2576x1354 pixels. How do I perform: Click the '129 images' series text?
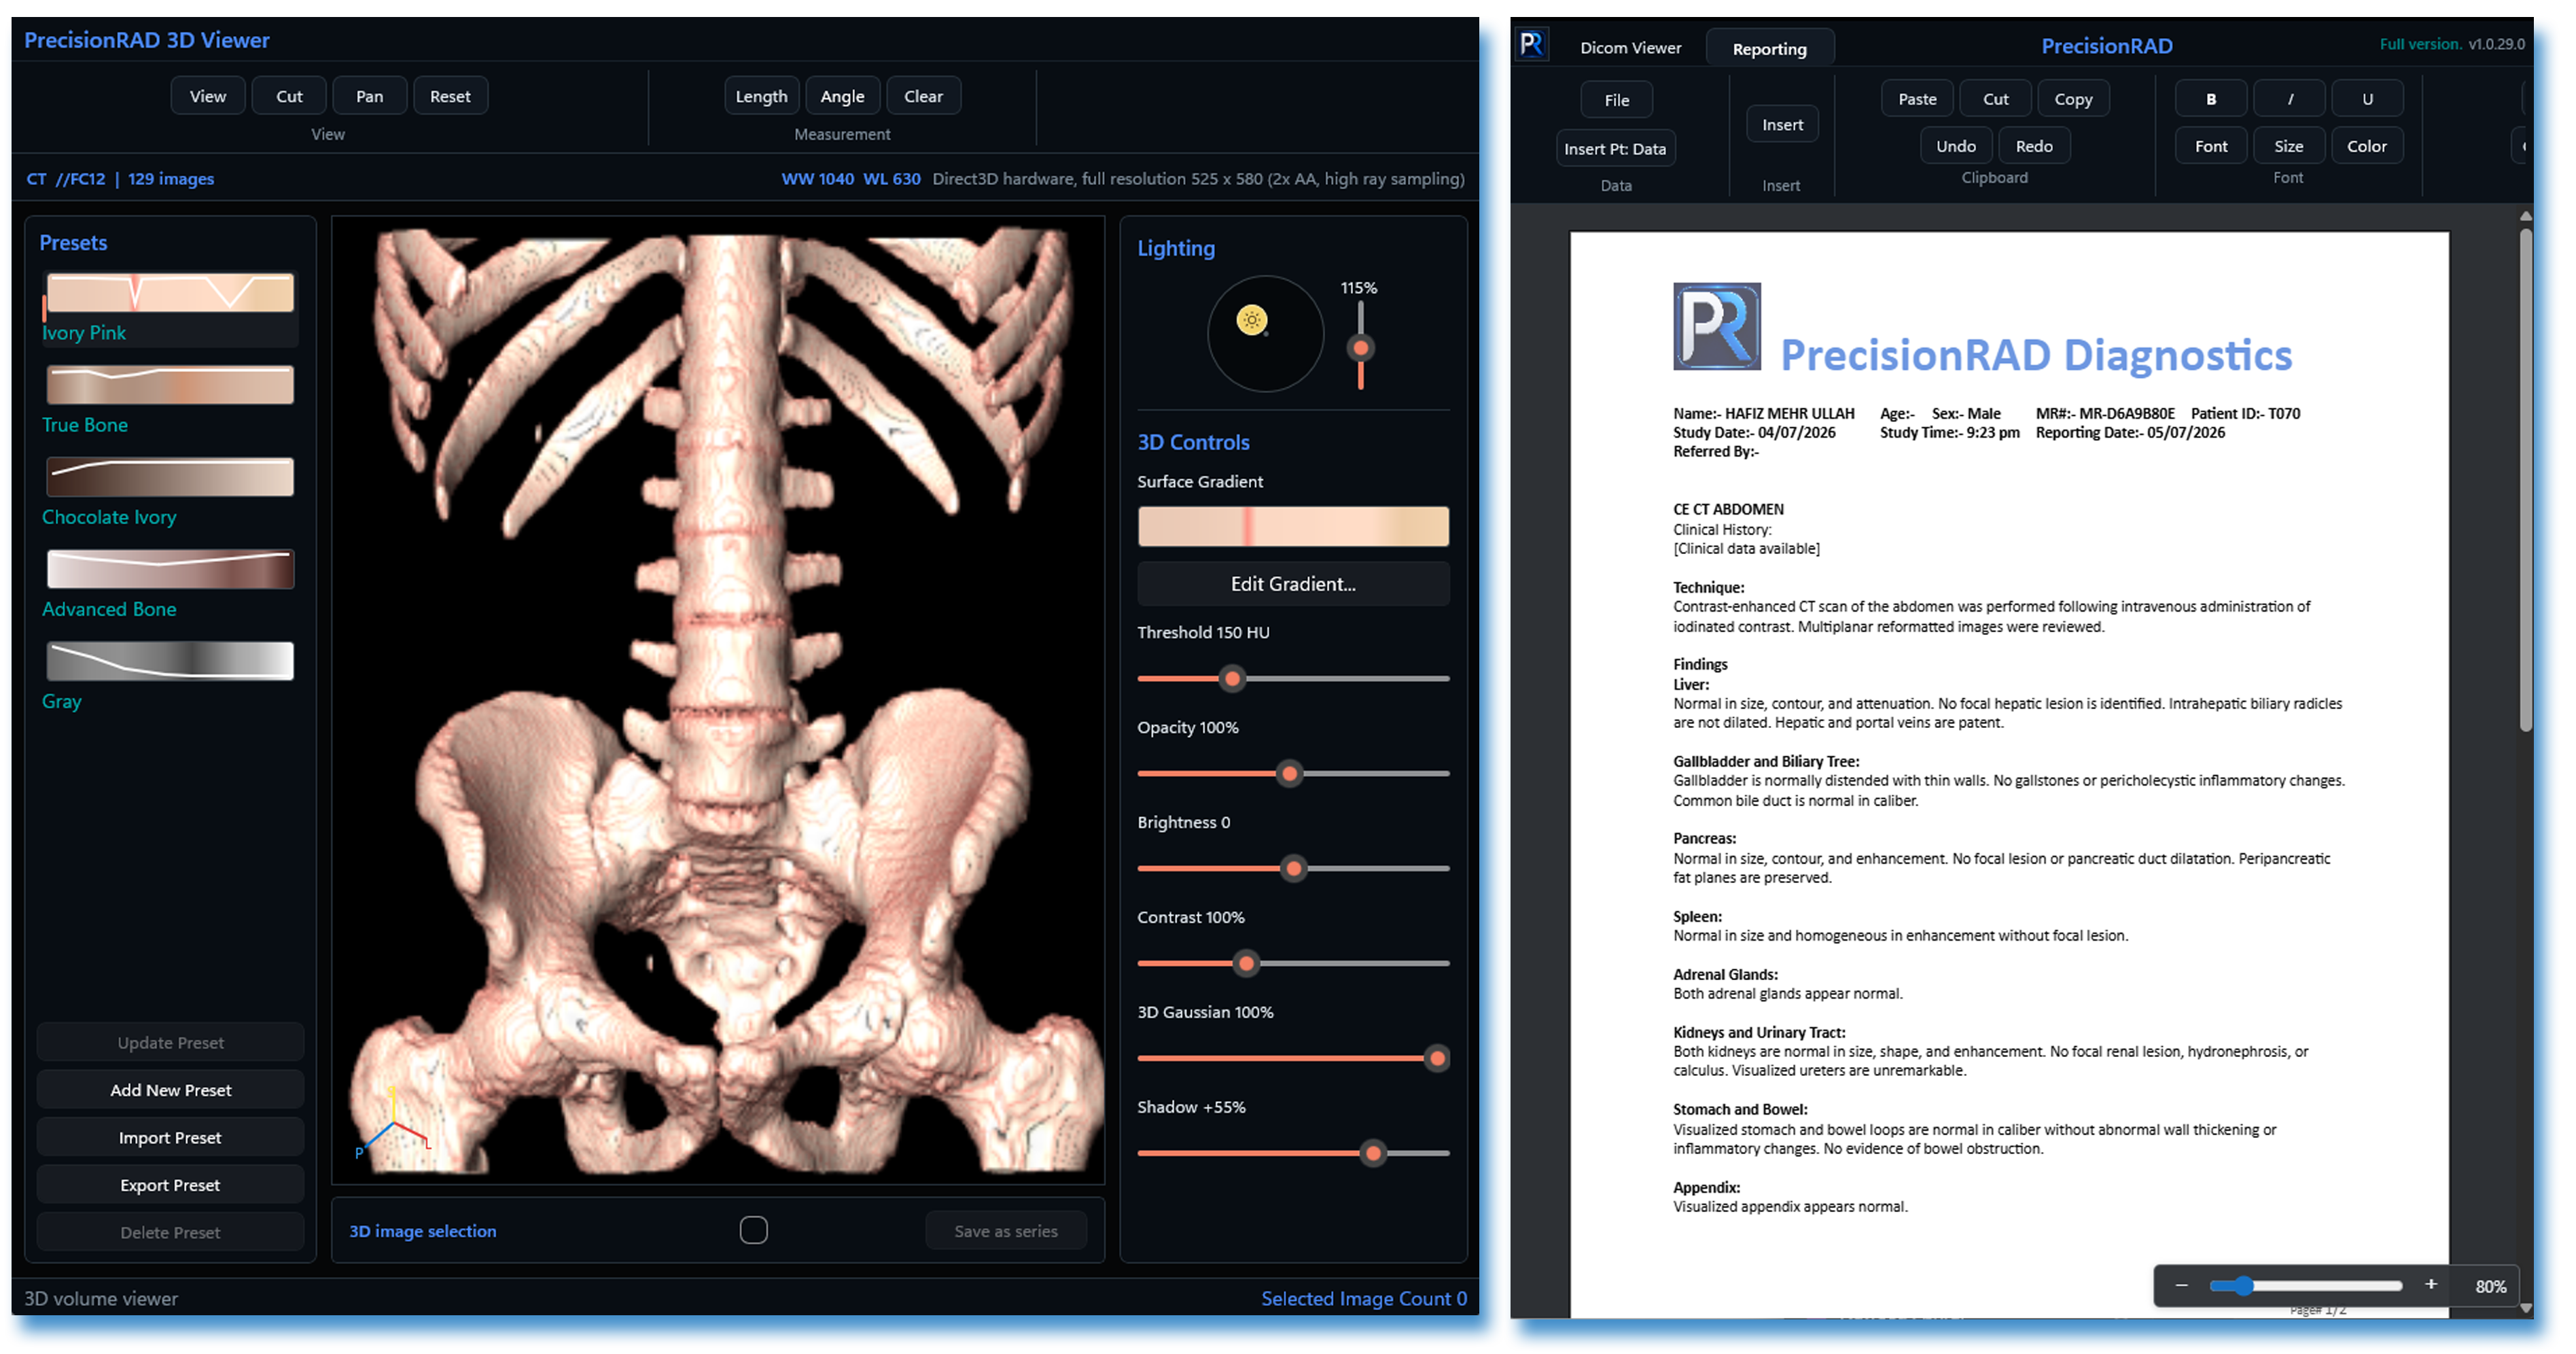click(x=171, y=179)
